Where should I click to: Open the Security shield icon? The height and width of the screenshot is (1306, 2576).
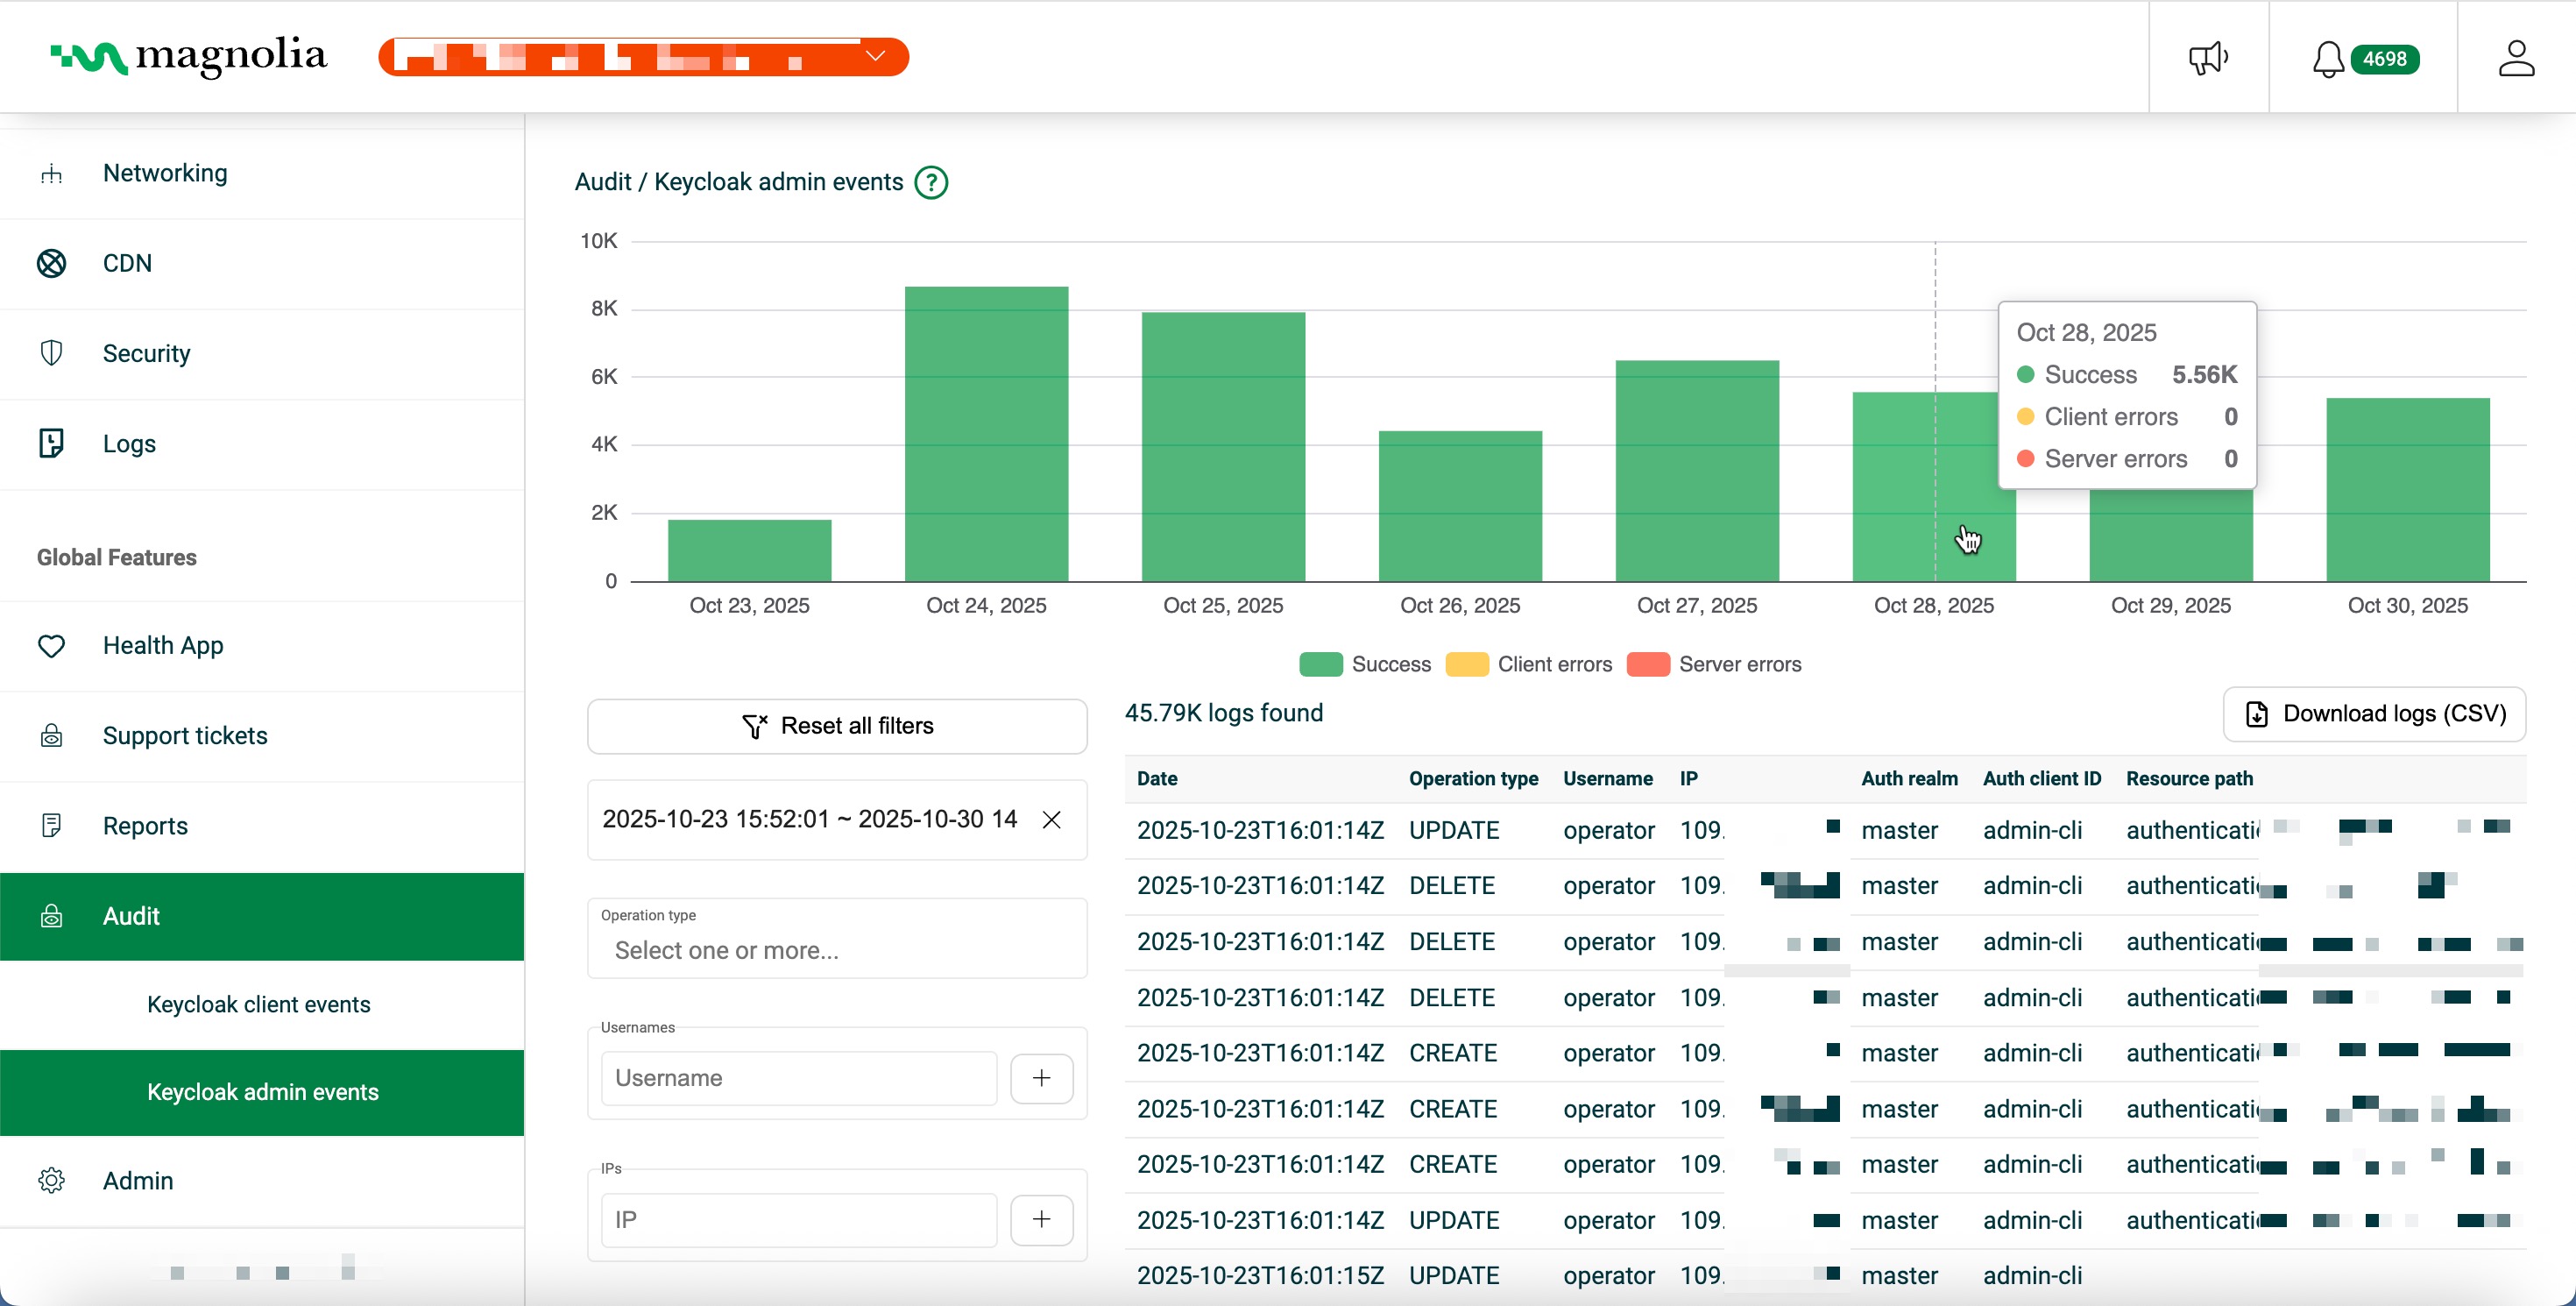pyautogui.click(x=51, y=352)
